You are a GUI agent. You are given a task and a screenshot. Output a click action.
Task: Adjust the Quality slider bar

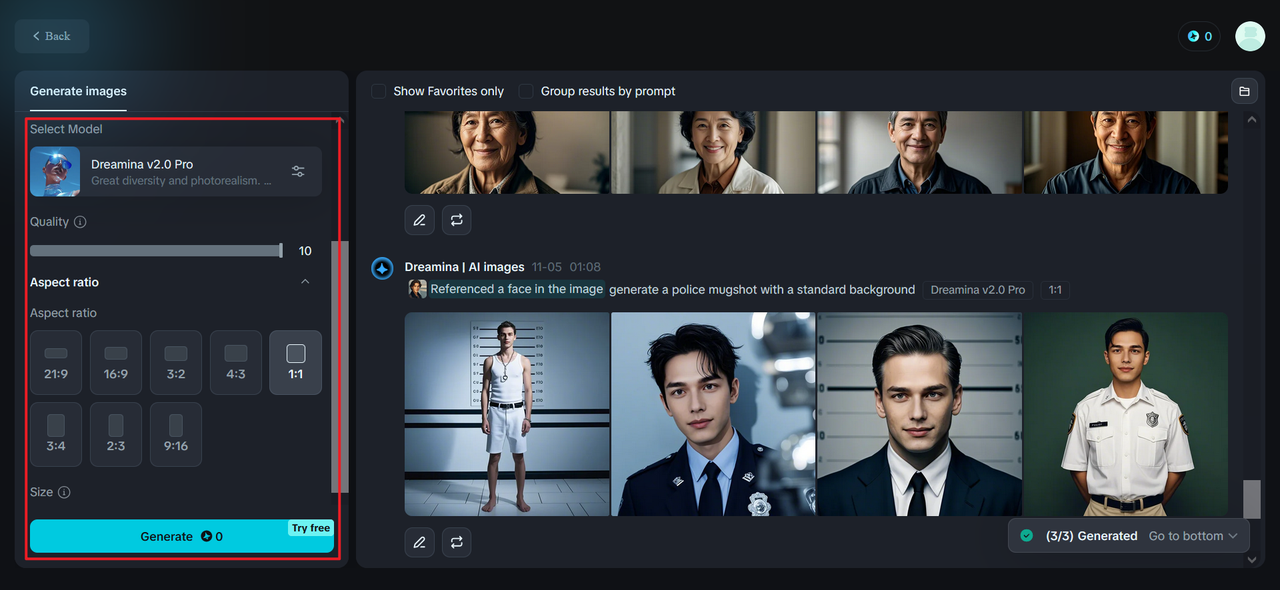(x=156, y=251)
